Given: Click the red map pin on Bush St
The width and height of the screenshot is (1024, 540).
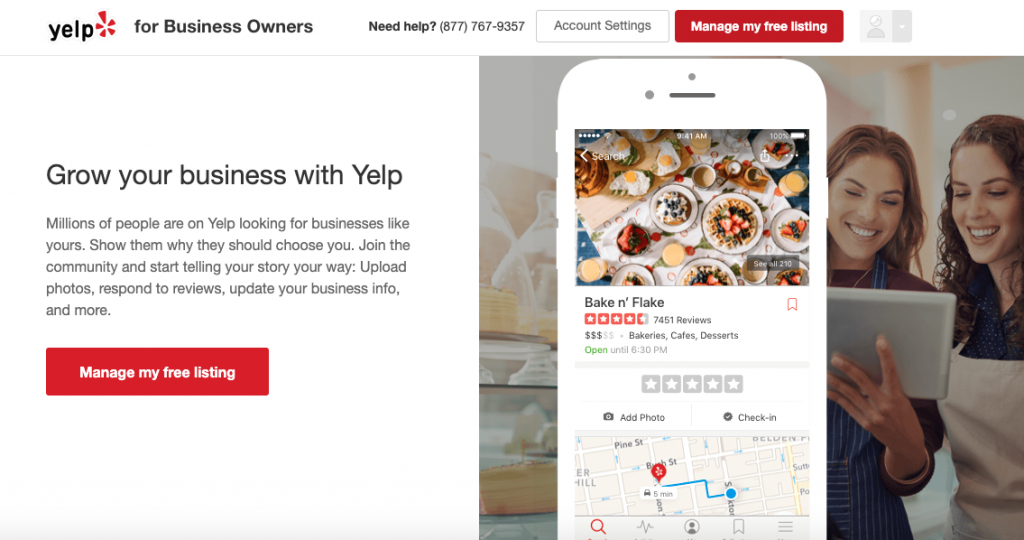Looking at the screenshot, I should click(x=659, y=473).
